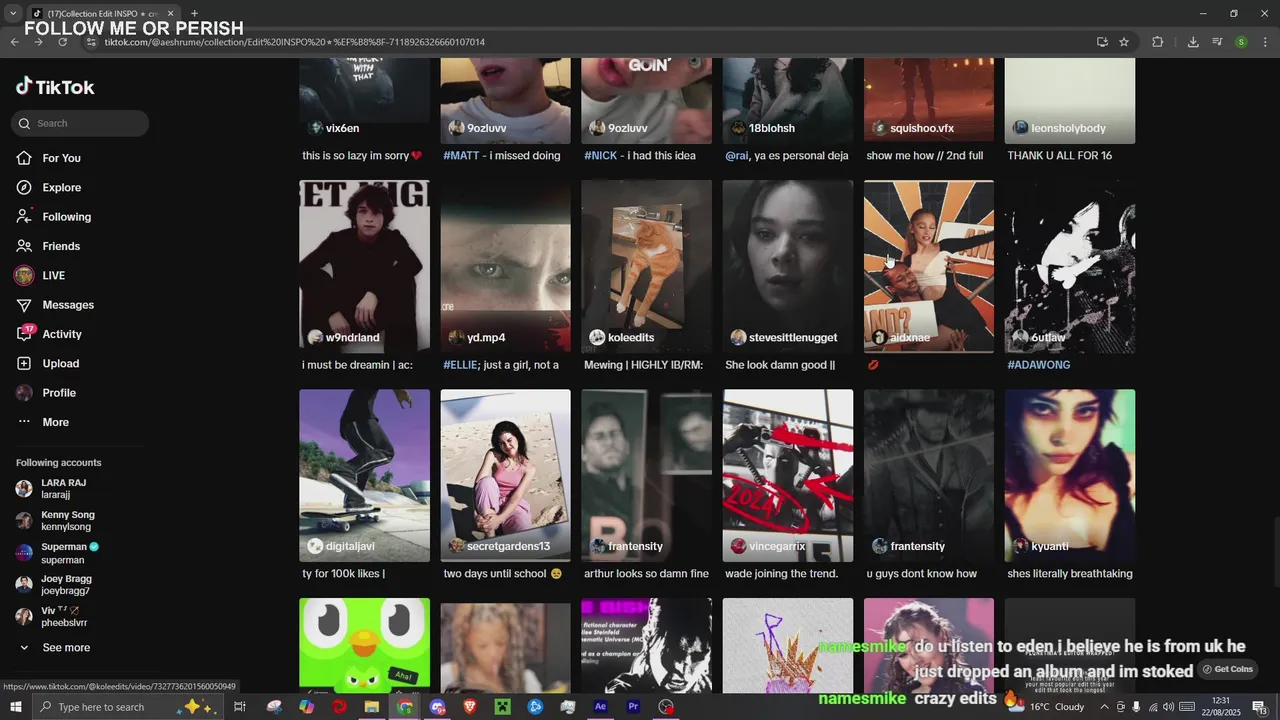
Task: Open 6utlaw's video thumbnail
Action: (x=1070, y=266)
